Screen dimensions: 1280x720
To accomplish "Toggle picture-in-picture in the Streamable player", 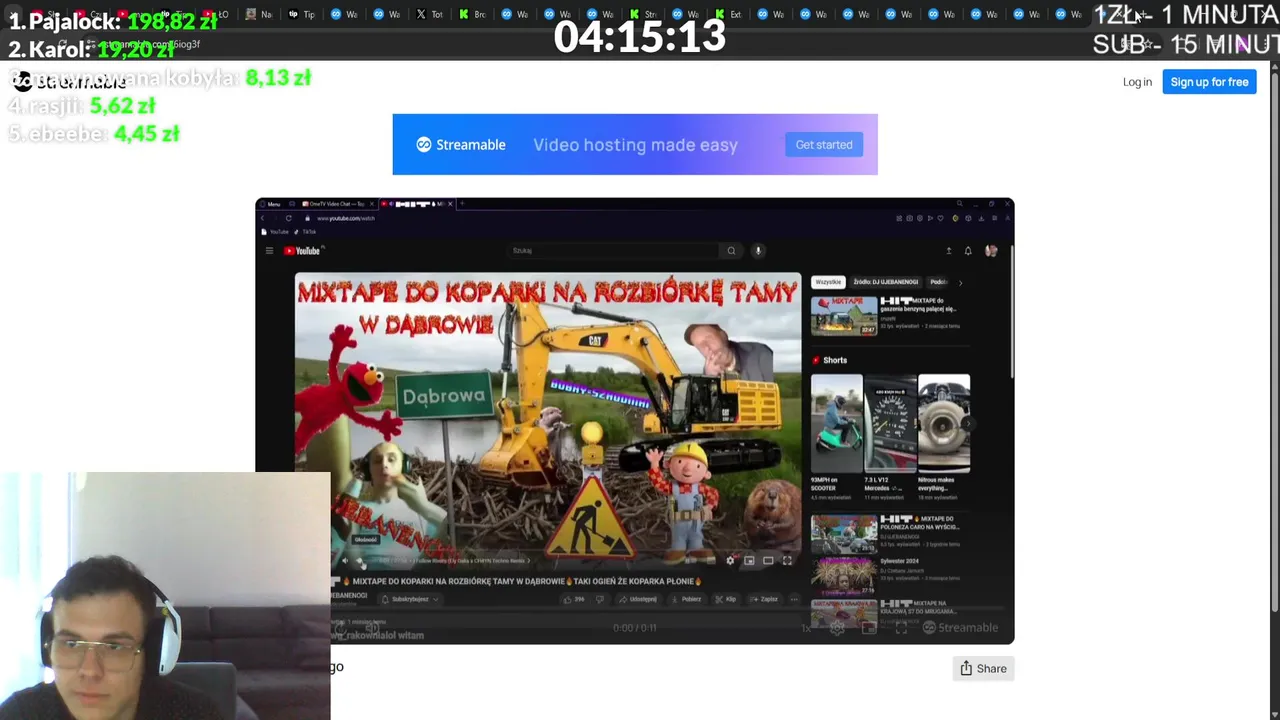I will [x=869, y=628].
